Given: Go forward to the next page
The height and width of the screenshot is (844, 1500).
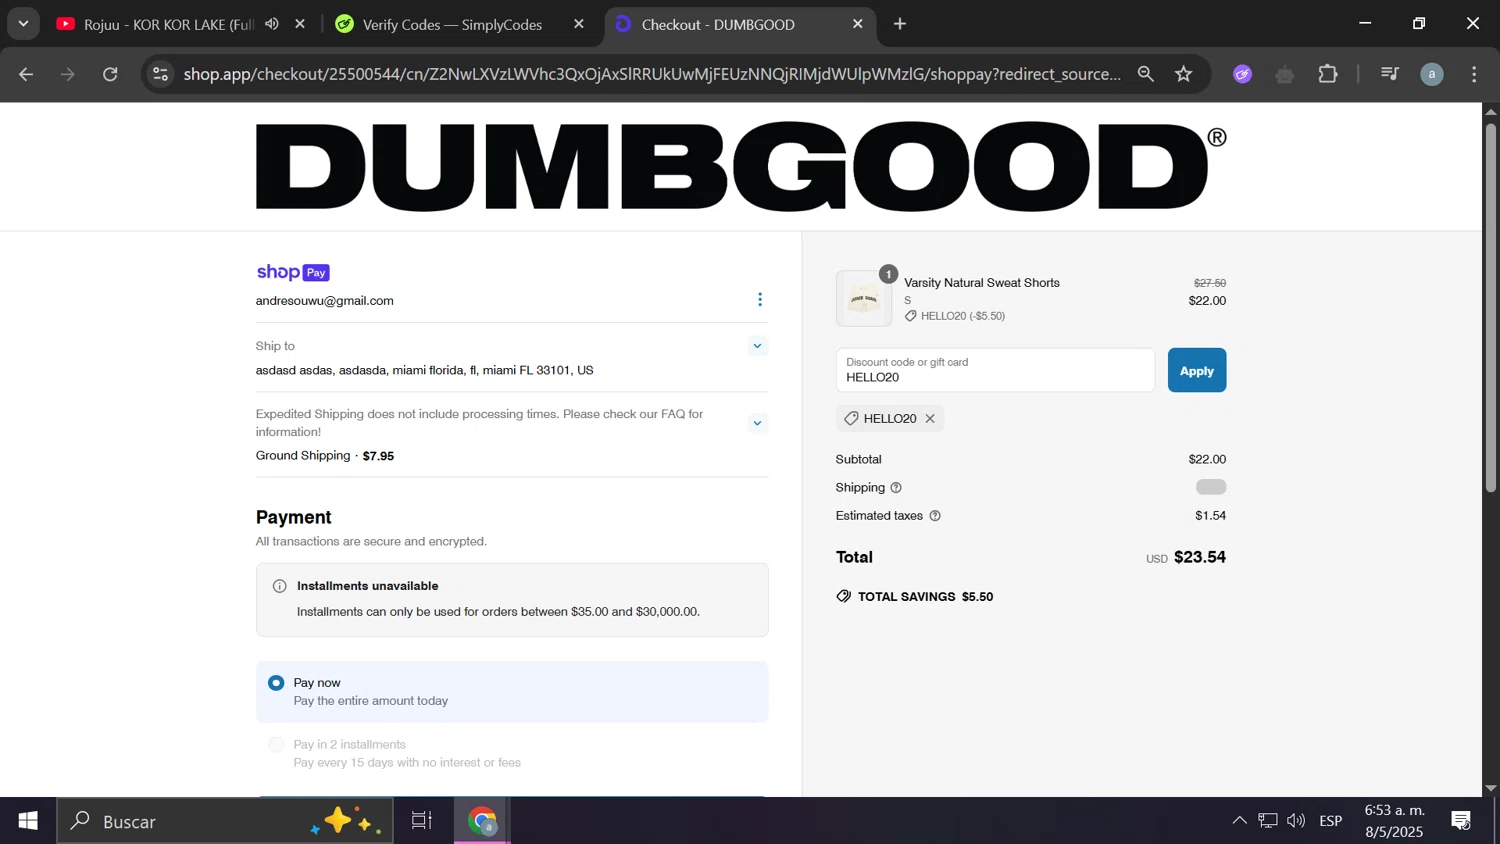Looking at the screenshot, I should [68, 74].
